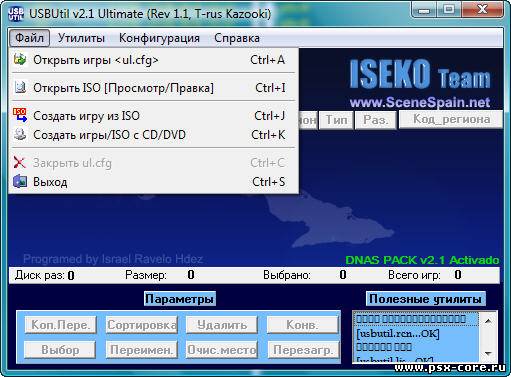This screenshot has width=511, height=377.
Task: Click the red ISO create game icon
Action: click(20, 115)
